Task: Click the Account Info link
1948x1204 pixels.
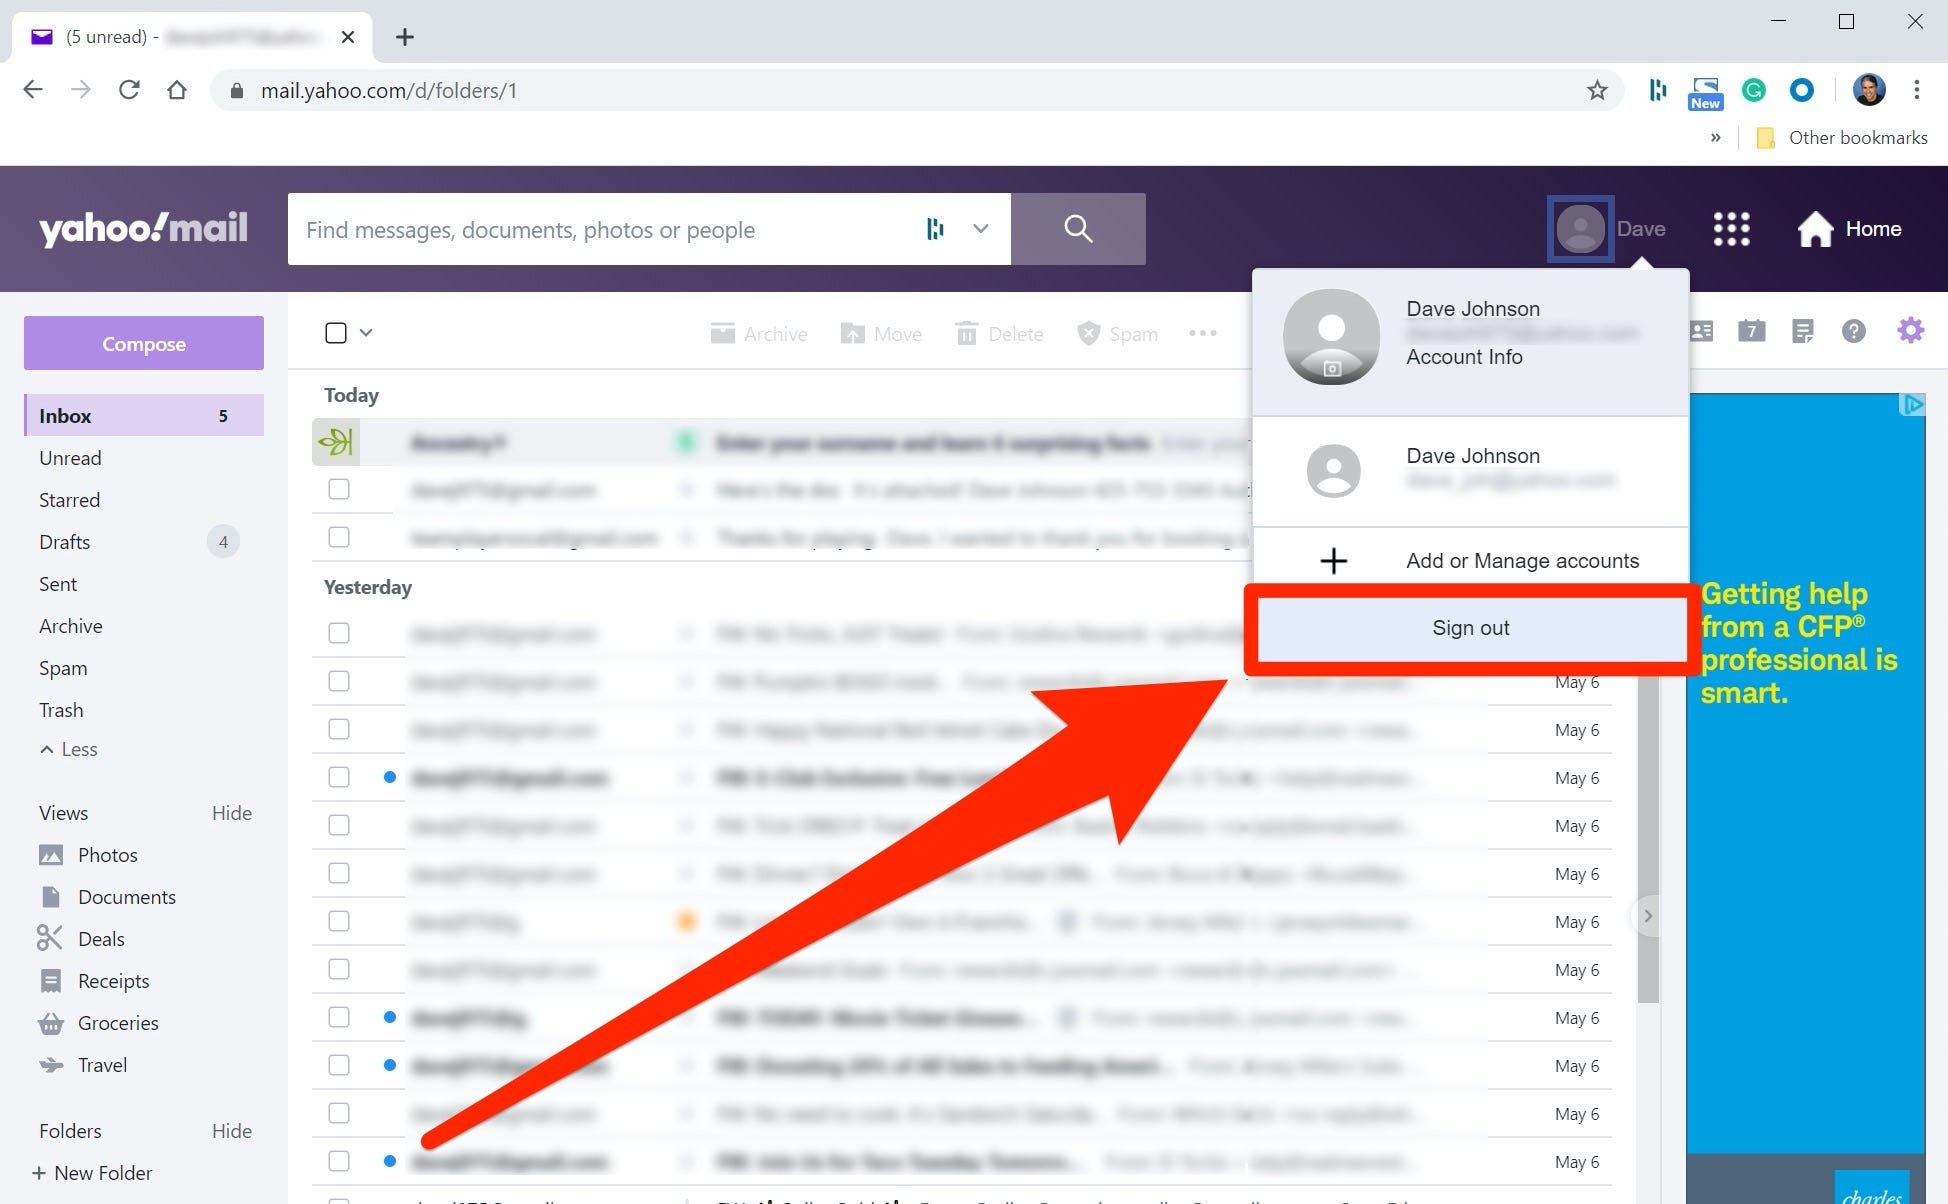Action: point(1465,356)
